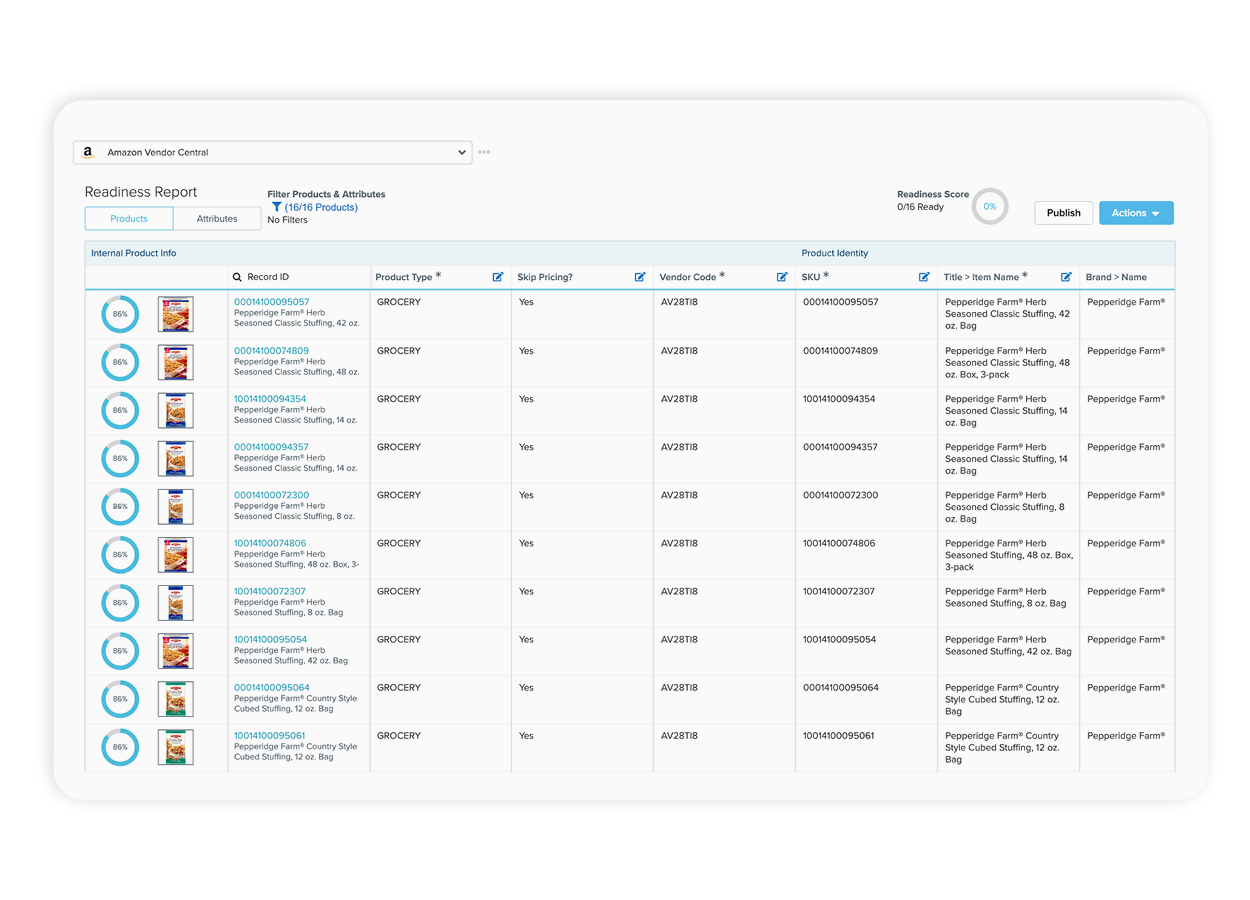Open record 00014100095064
The height and width of the screenshot is (900, 1250).
(x=272, y=688)
